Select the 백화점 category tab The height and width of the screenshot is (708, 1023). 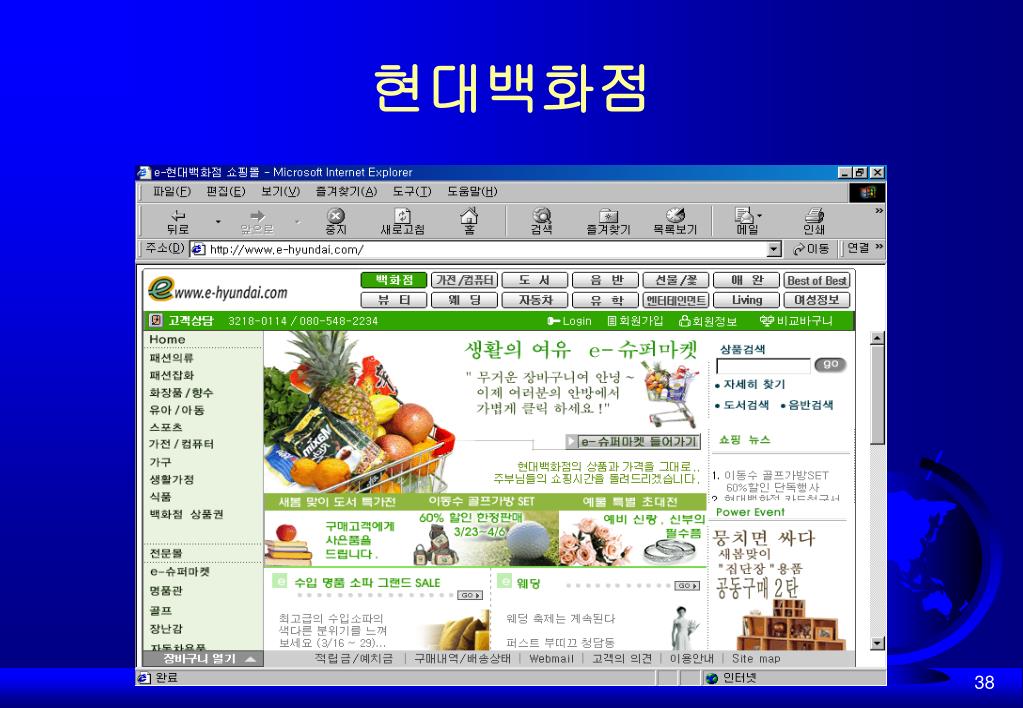pyautogui.click(x=394, y=281)
